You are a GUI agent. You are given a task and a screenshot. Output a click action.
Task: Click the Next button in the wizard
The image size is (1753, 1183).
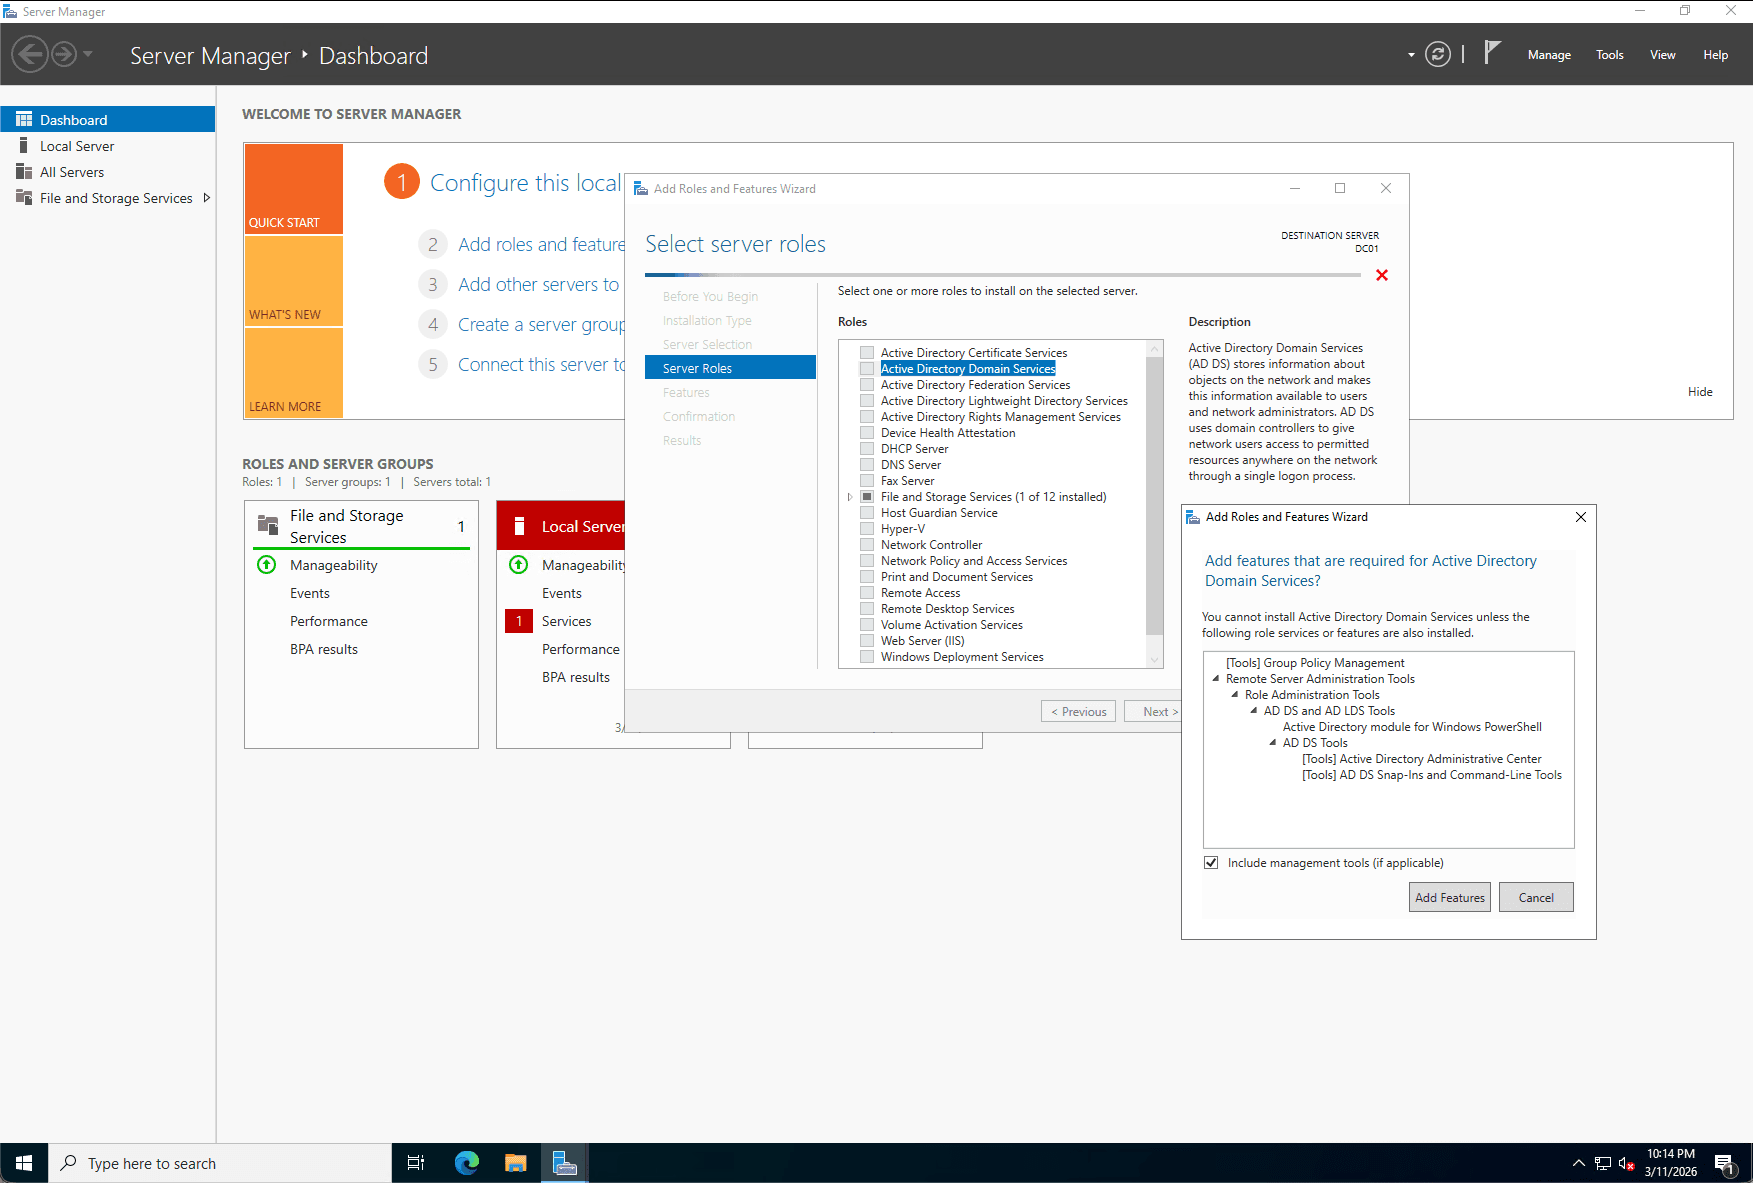(1154, 711)
